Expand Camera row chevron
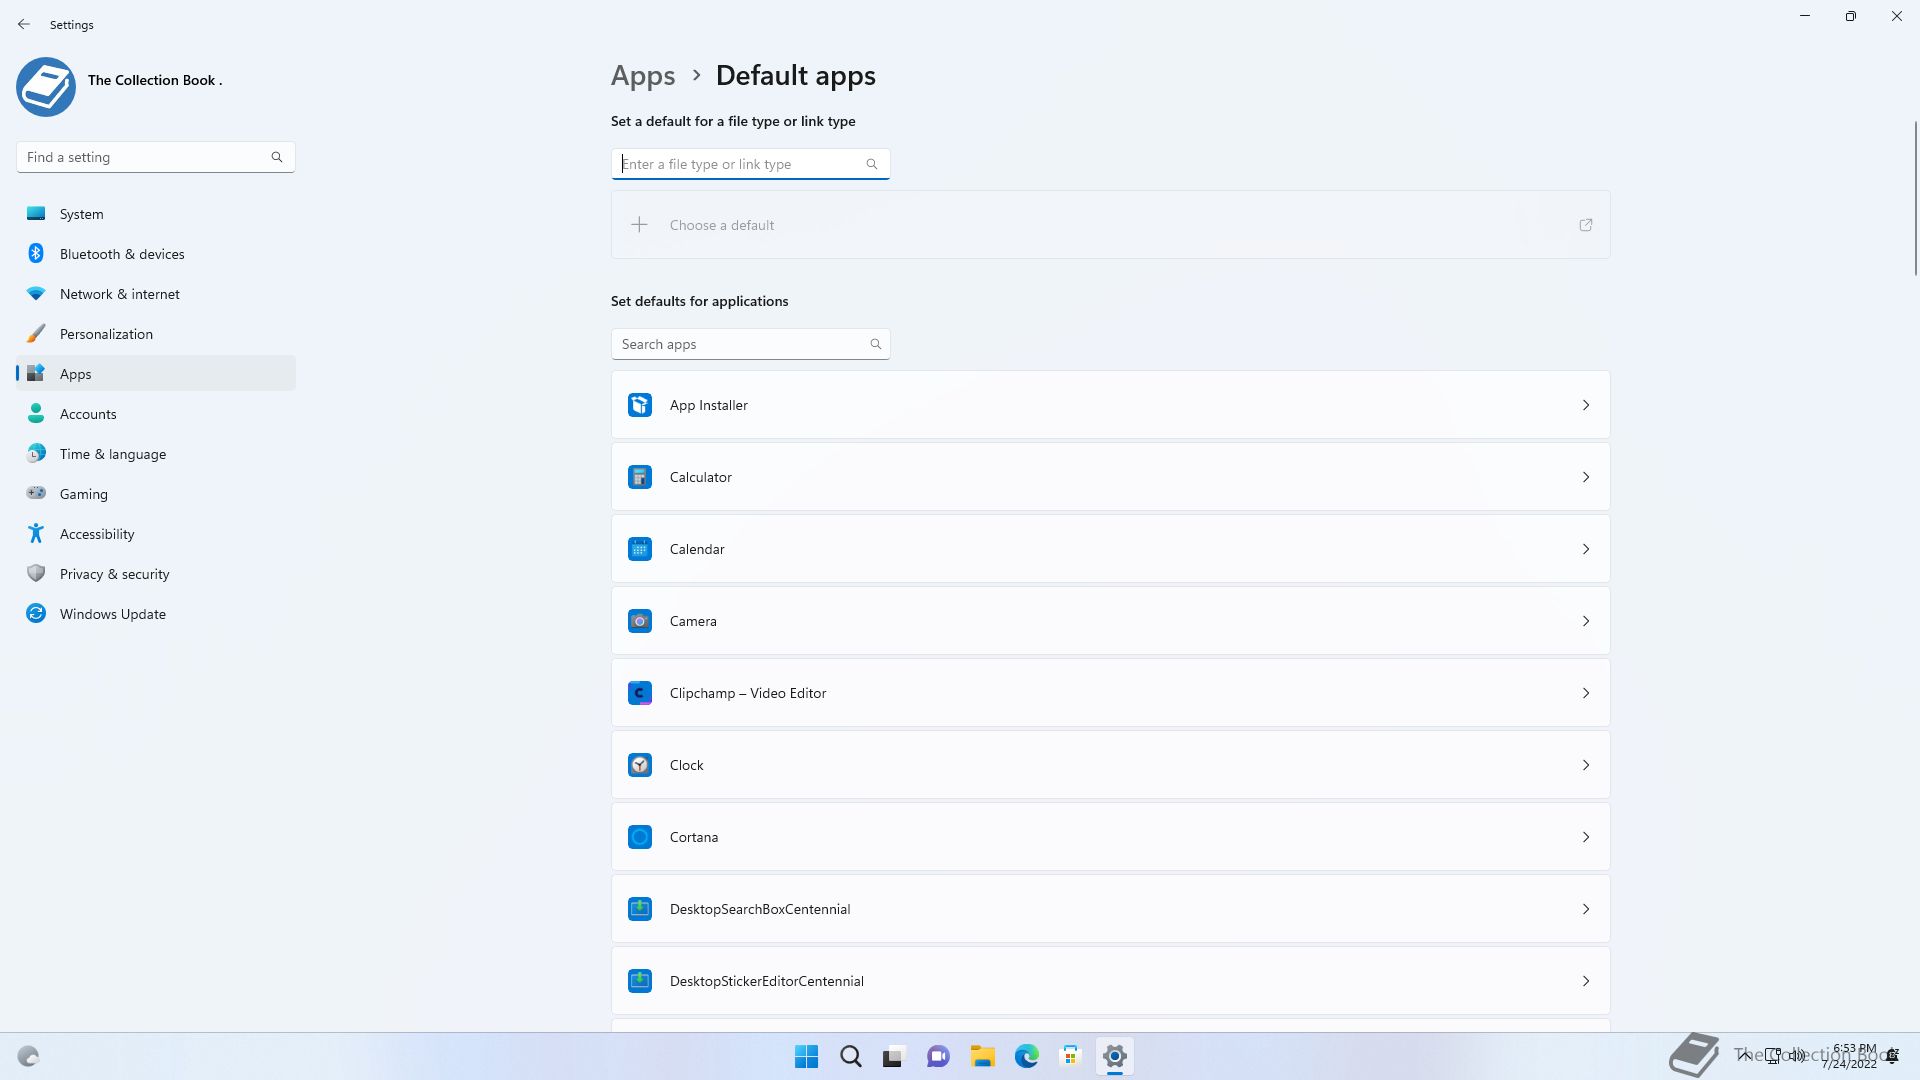 tap(1586, 621)
